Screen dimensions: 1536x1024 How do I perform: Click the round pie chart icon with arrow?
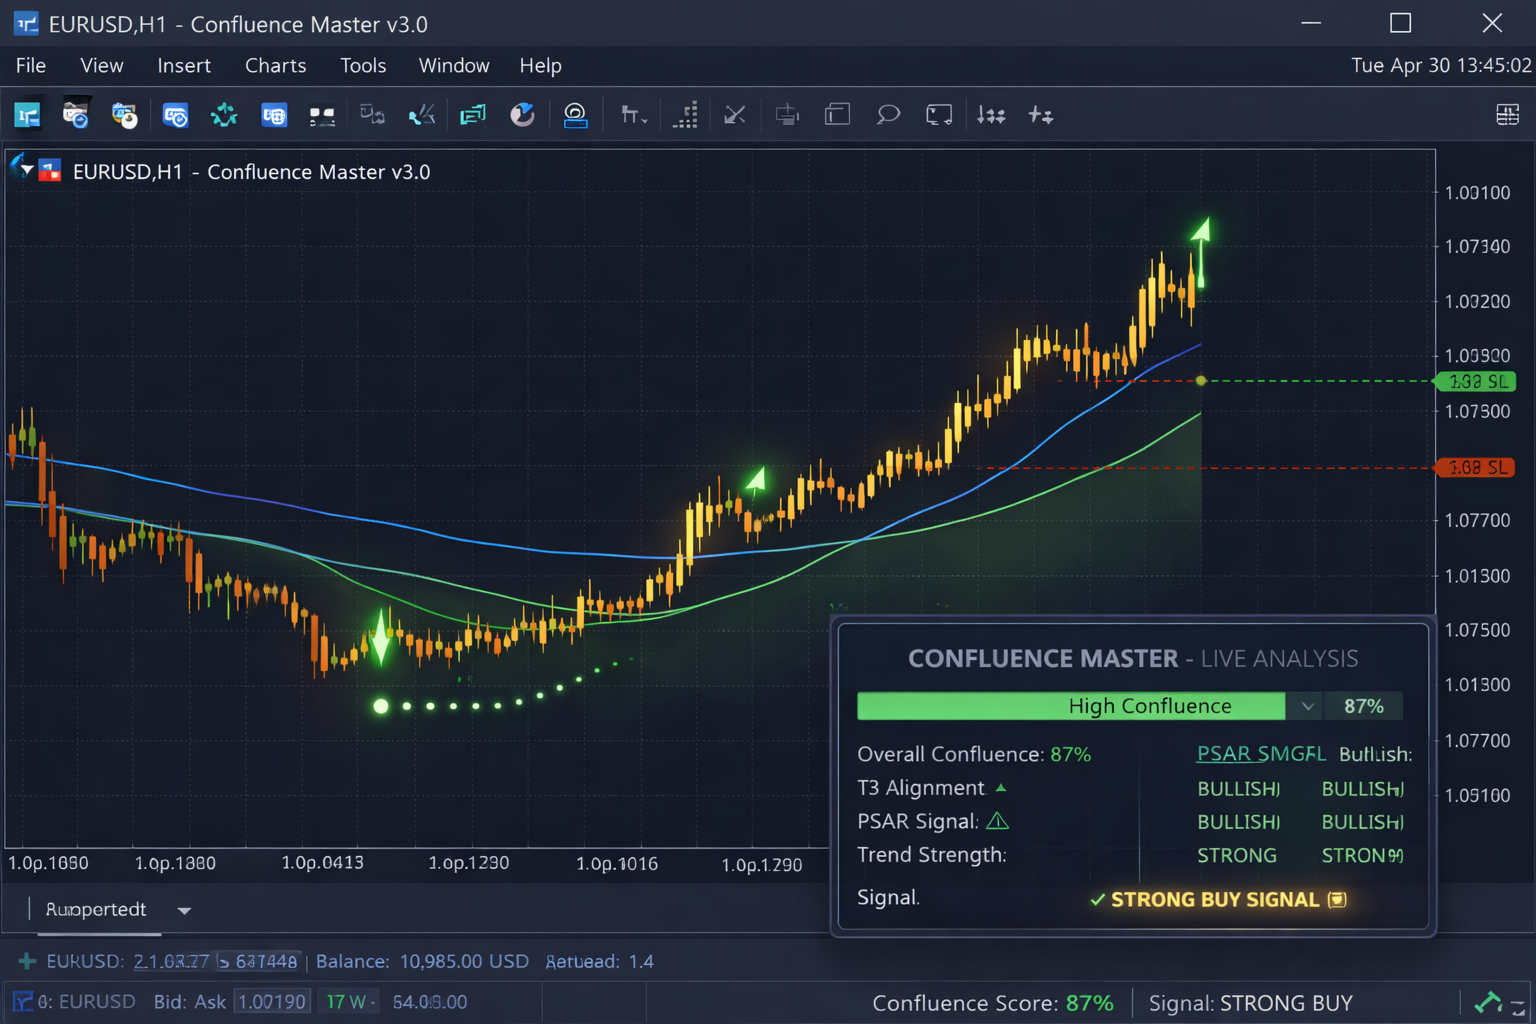pyautogui.click(x=522, y=115)
